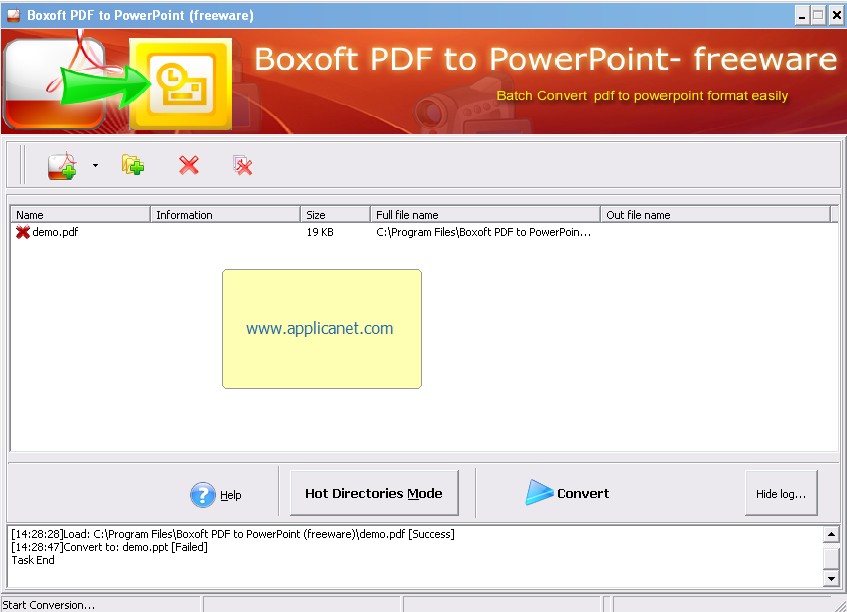The width and height of the screenshot is (847, 612).
Task: Click the application icon in title bar
Action: pyautogui.click(x=13, y=15)
